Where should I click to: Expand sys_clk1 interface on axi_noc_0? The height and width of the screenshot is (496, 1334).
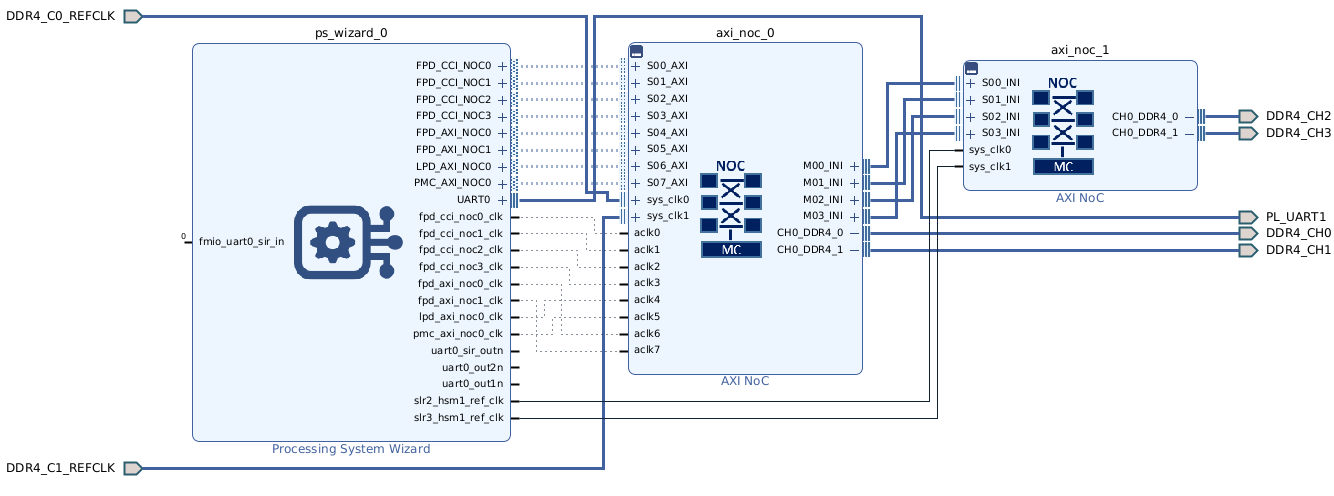click(637, 216)
